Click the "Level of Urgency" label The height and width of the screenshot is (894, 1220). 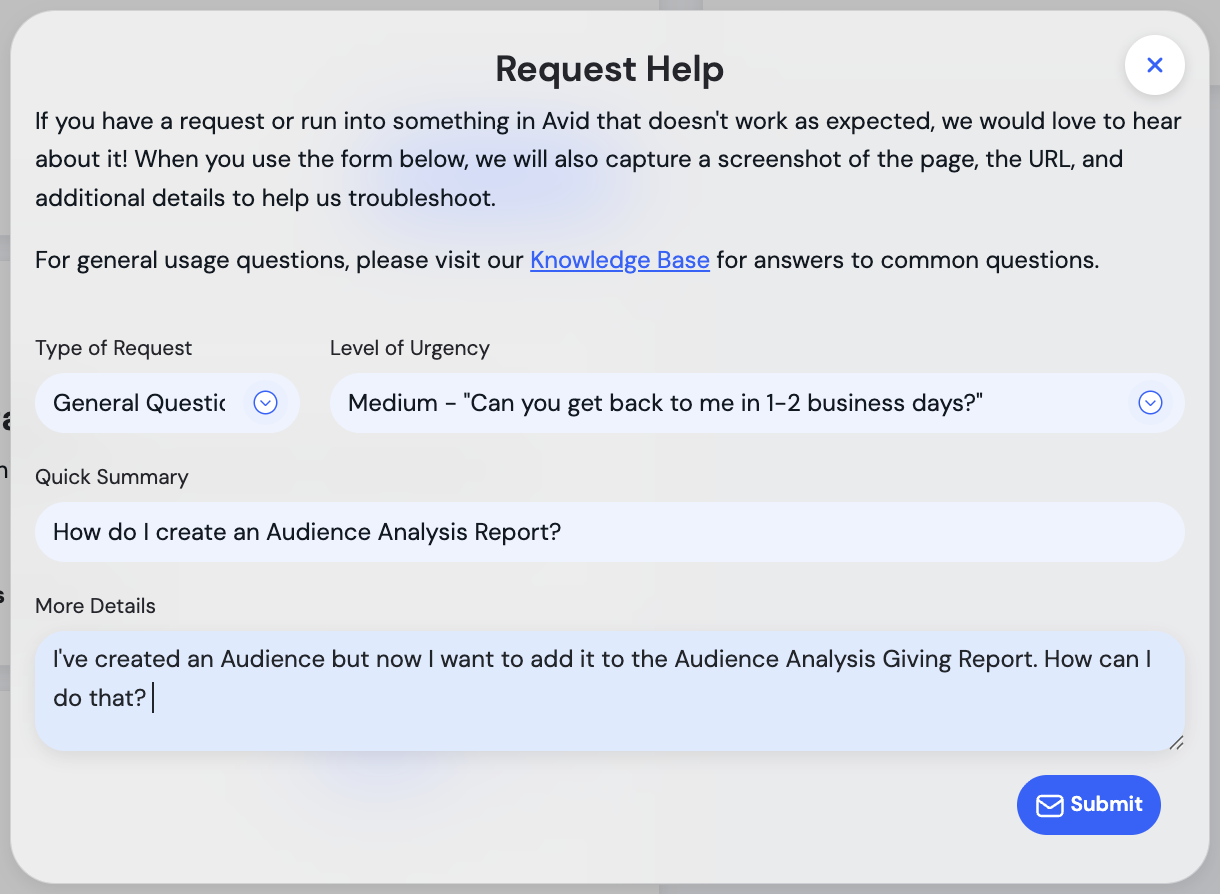[x=409, y=348]
